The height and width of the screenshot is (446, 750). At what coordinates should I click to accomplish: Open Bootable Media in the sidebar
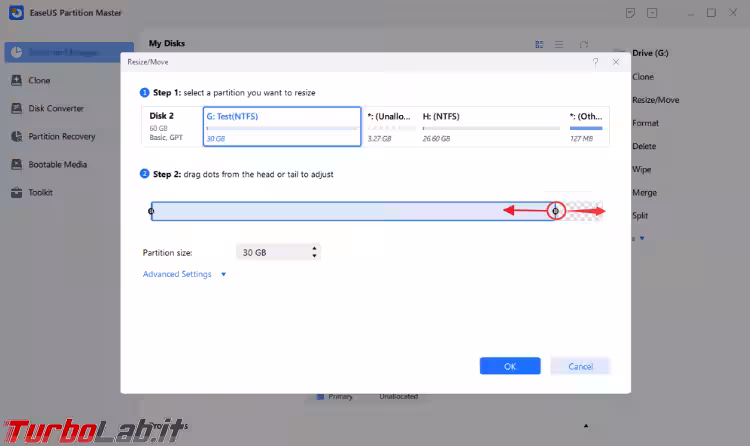(x=57, y=164)
